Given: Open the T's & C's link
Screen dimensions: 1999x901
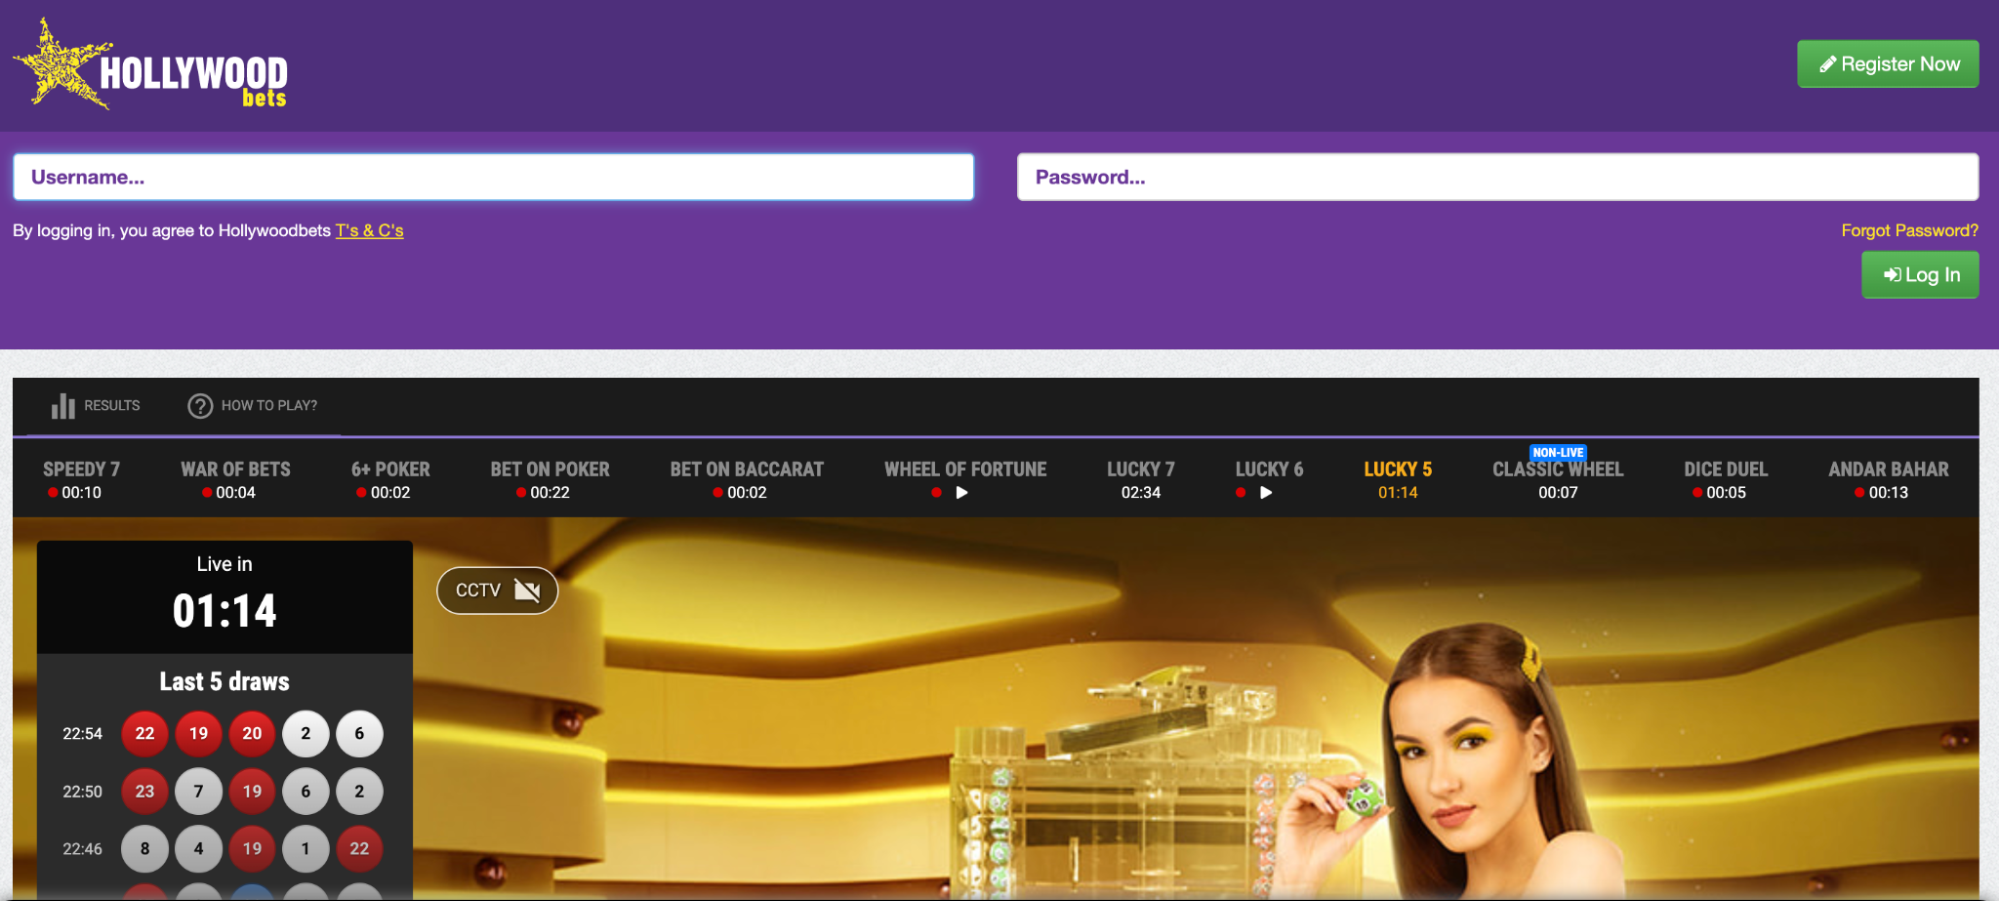Looking at the screenshot, I should click(369, 230).
